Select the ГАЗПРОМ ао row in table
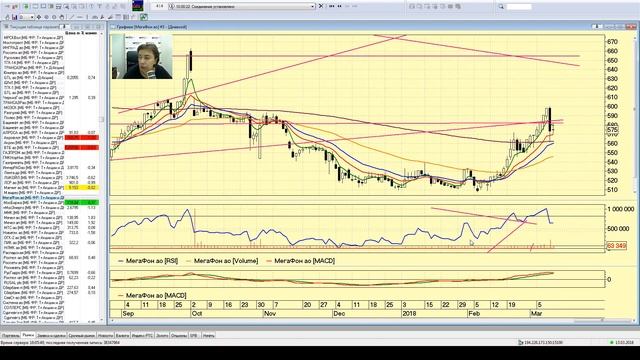The width and height of the screenshot is (640, 360). click(50, 153)
